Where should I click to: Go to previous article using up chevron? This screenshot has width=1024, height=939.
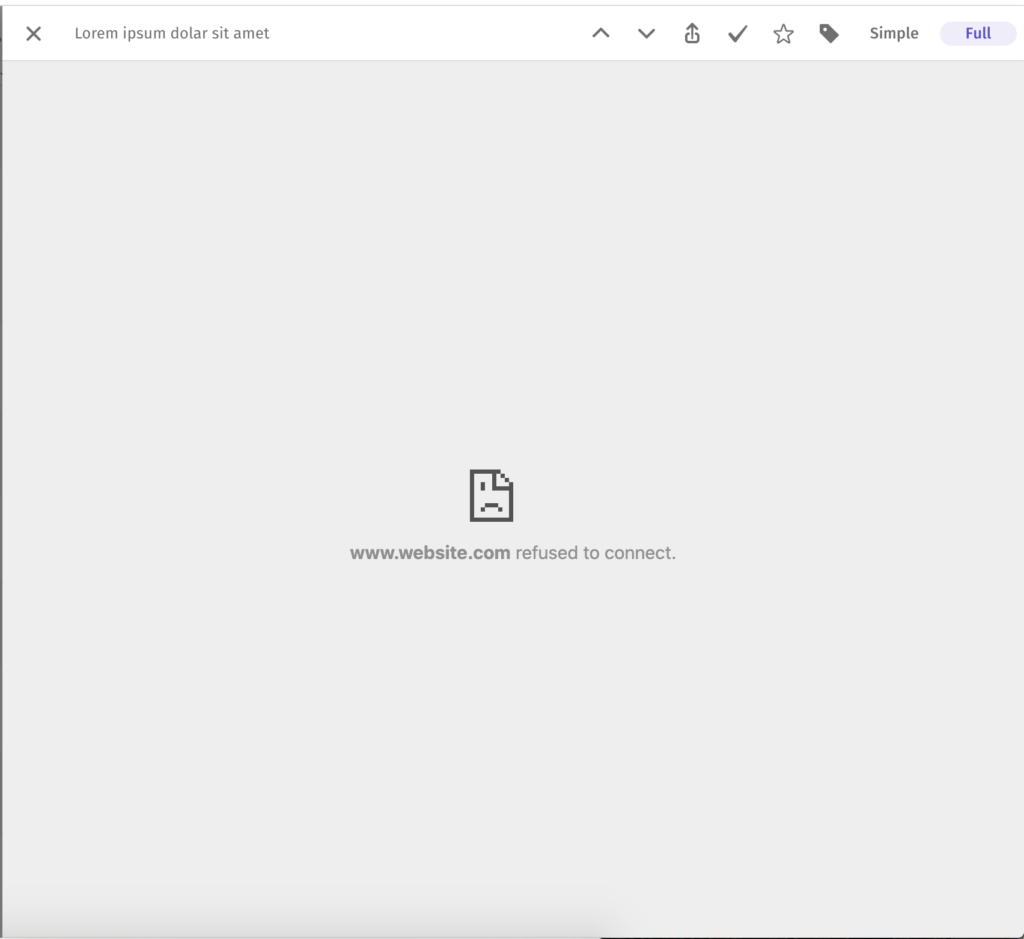pyautogui.click(x=601, y=33)
